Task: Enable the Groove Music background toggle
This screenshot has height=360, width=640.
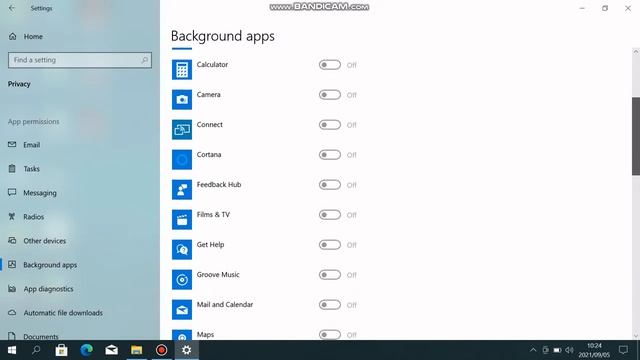Action: pyautogui.click(x=330, y=275)
